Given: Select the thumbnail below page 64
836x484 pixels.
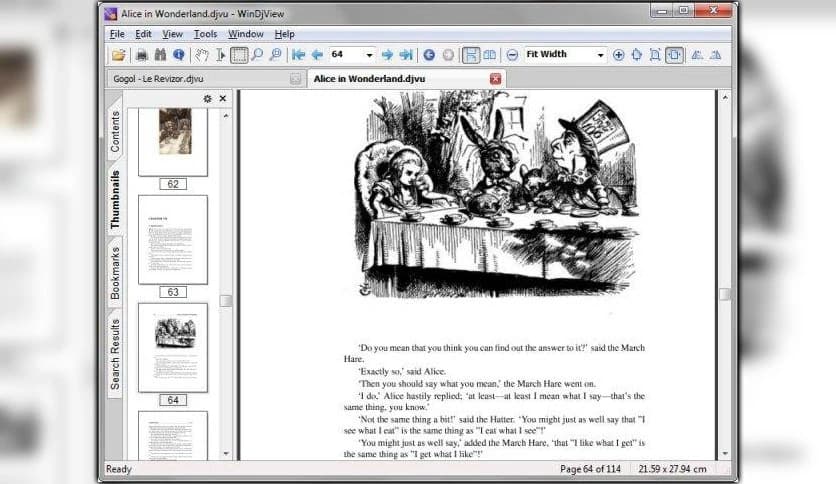Looking at the screenshot, I should click(173, 435).
